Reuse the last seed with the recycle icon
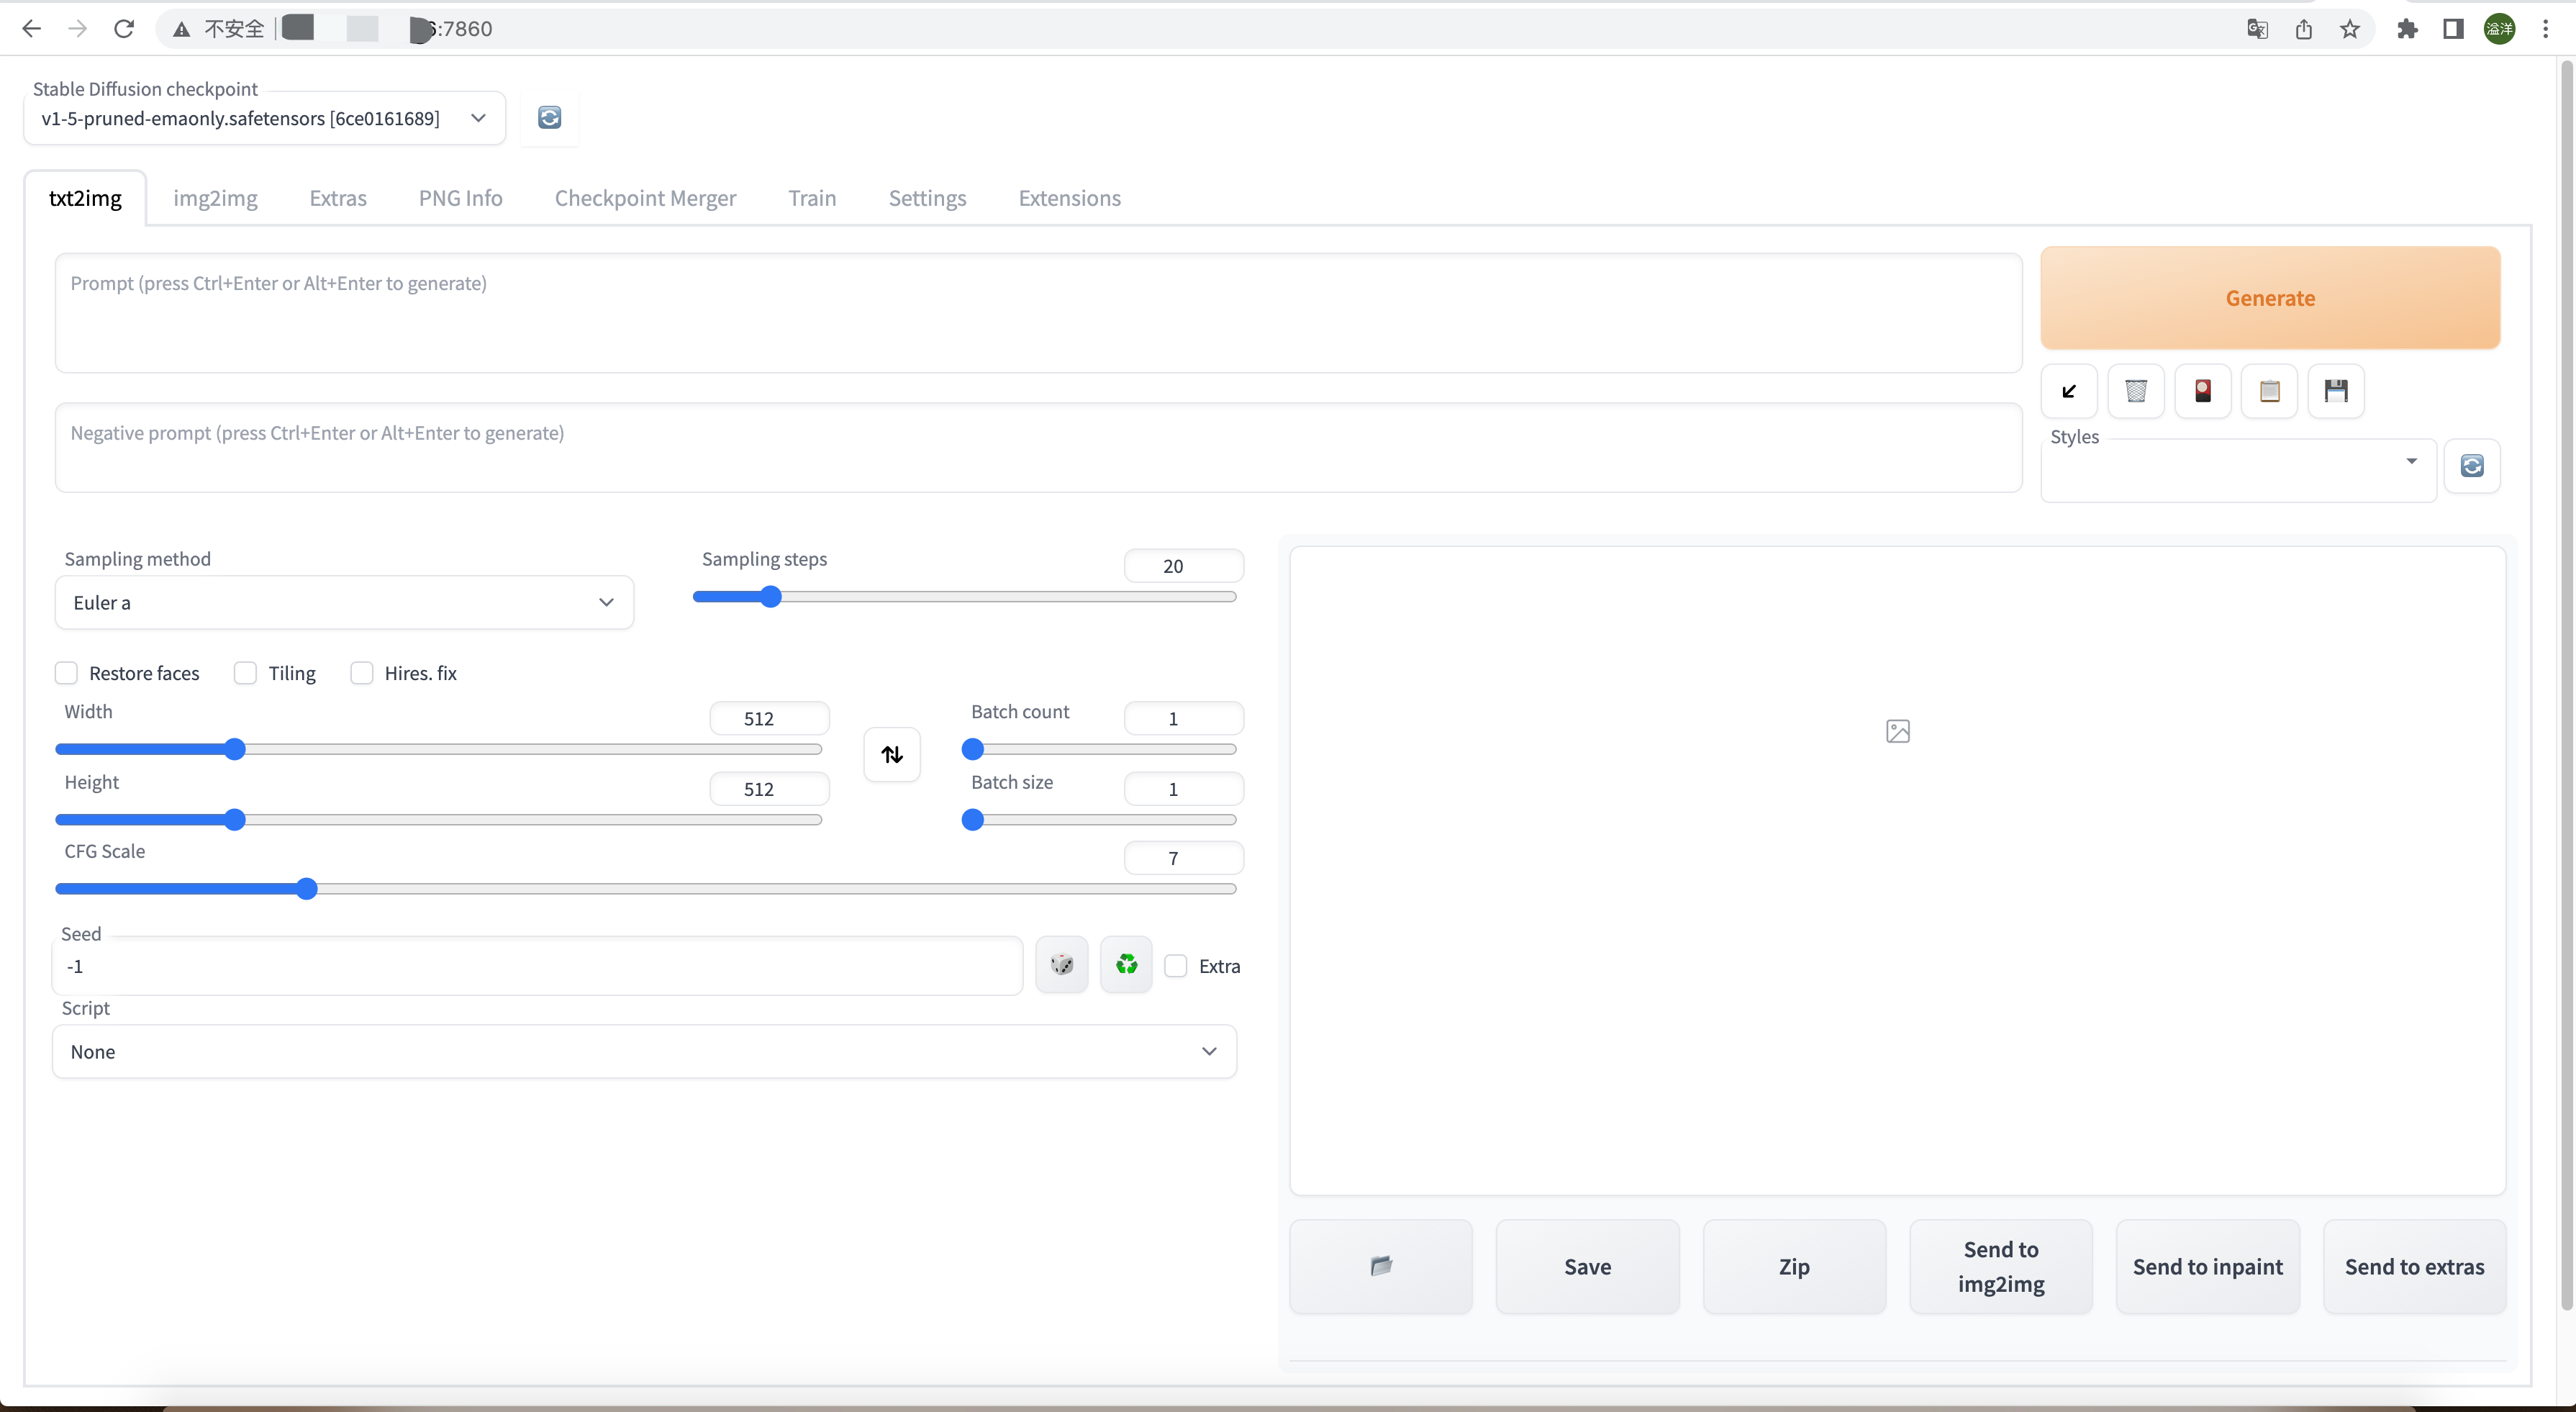 [x=1126, y=965]
